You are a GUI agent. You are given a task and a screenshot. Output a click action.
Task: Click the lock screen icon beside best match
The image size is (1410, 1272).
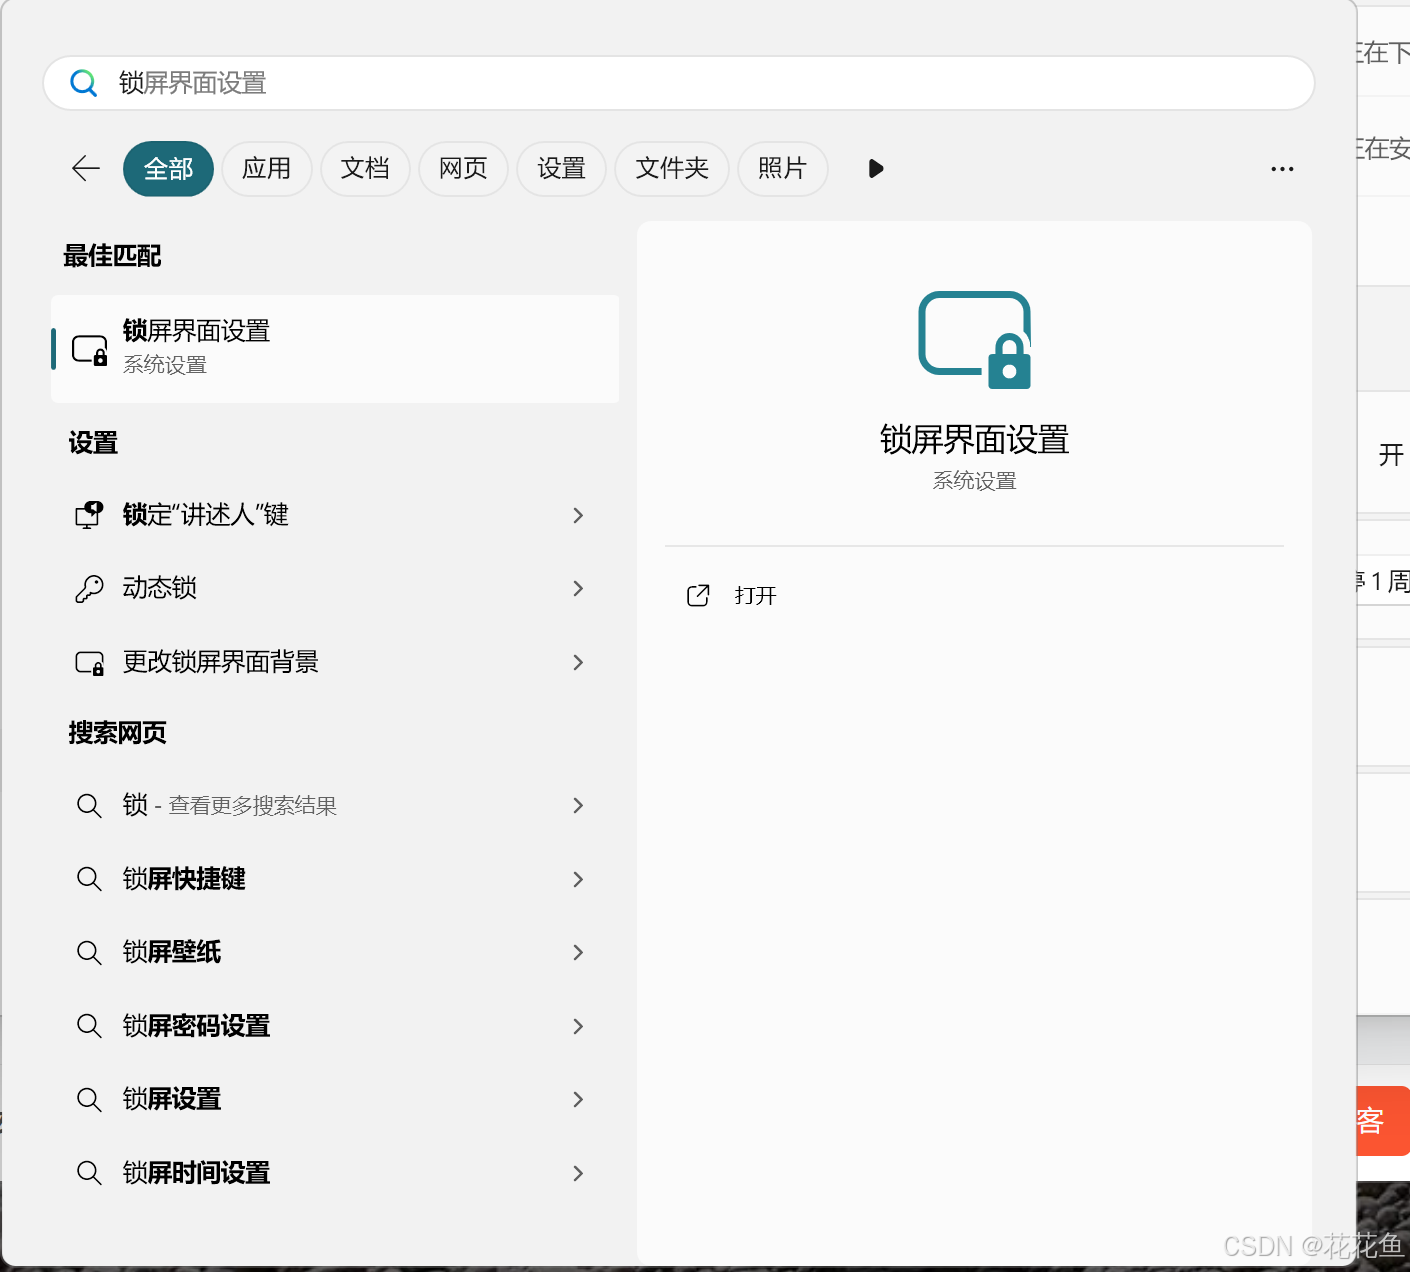click(90, 350)
